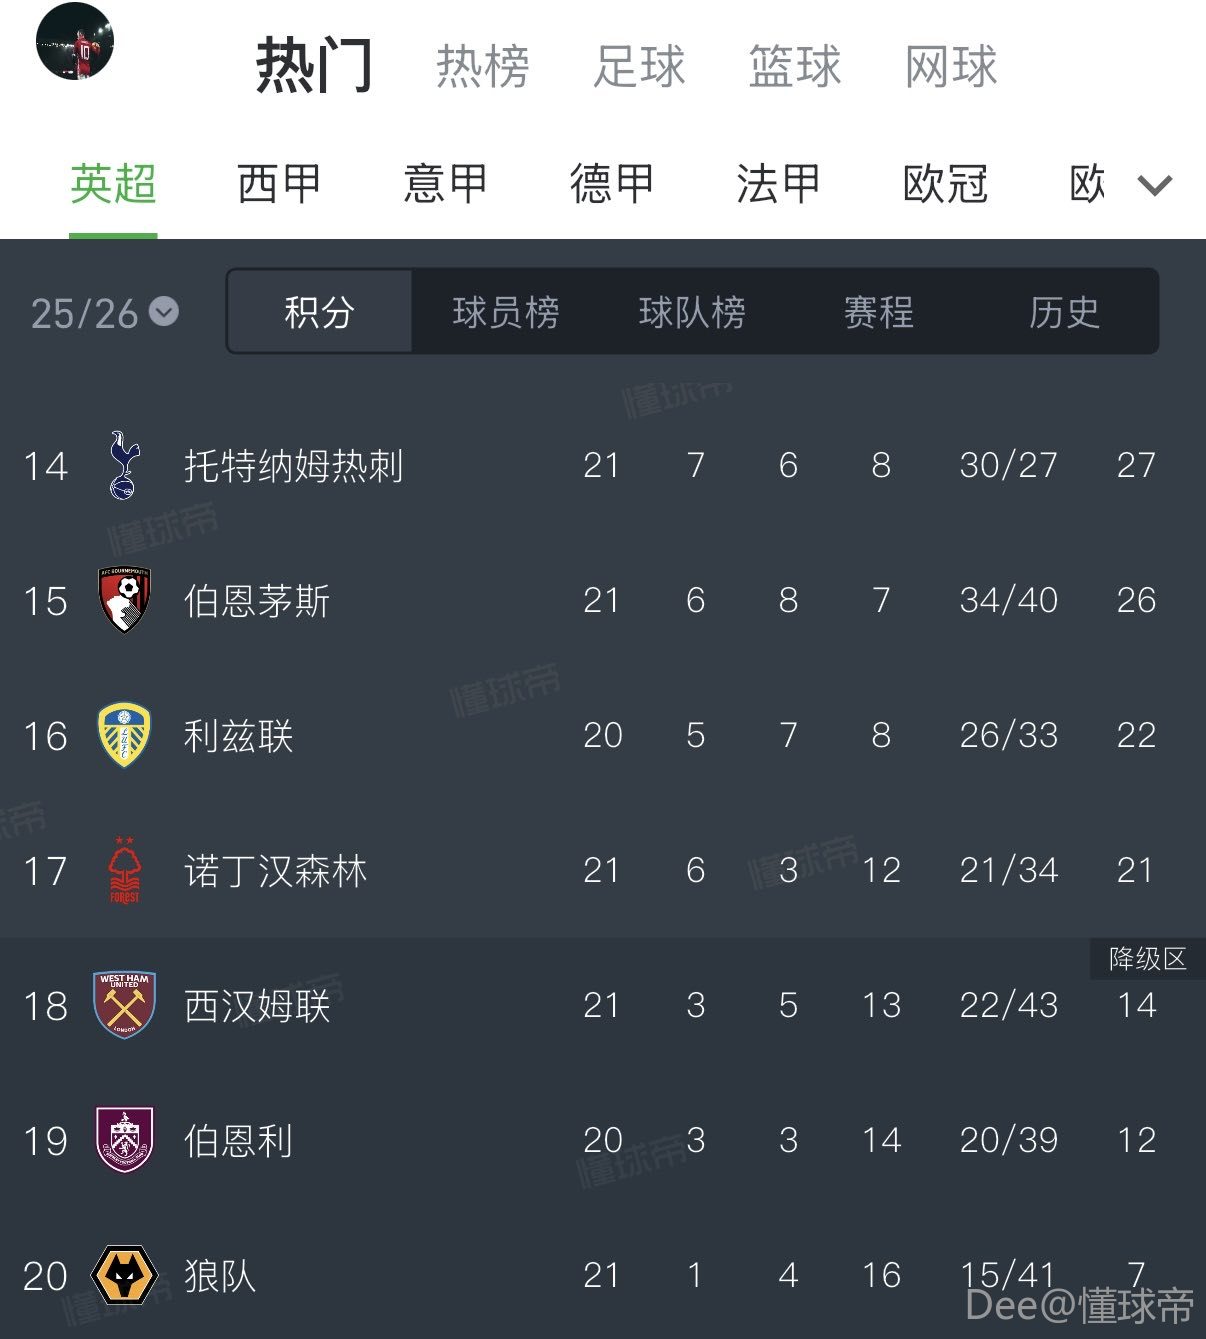Tap the Bournemouth club crest

tap(124, 600)
